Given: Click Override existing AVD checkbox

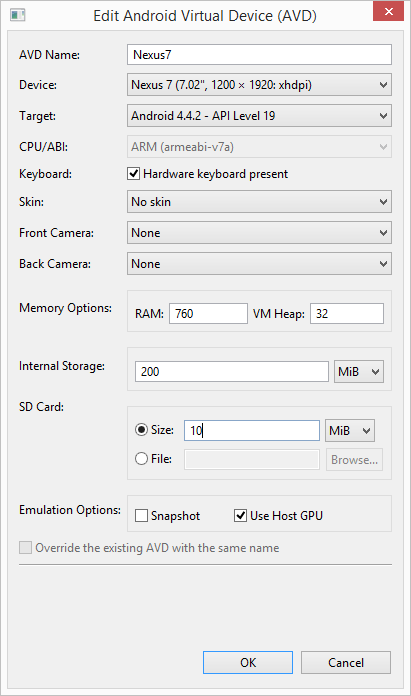Looking at the screenshot, I should pyautogui.click(x=25, y=548).
